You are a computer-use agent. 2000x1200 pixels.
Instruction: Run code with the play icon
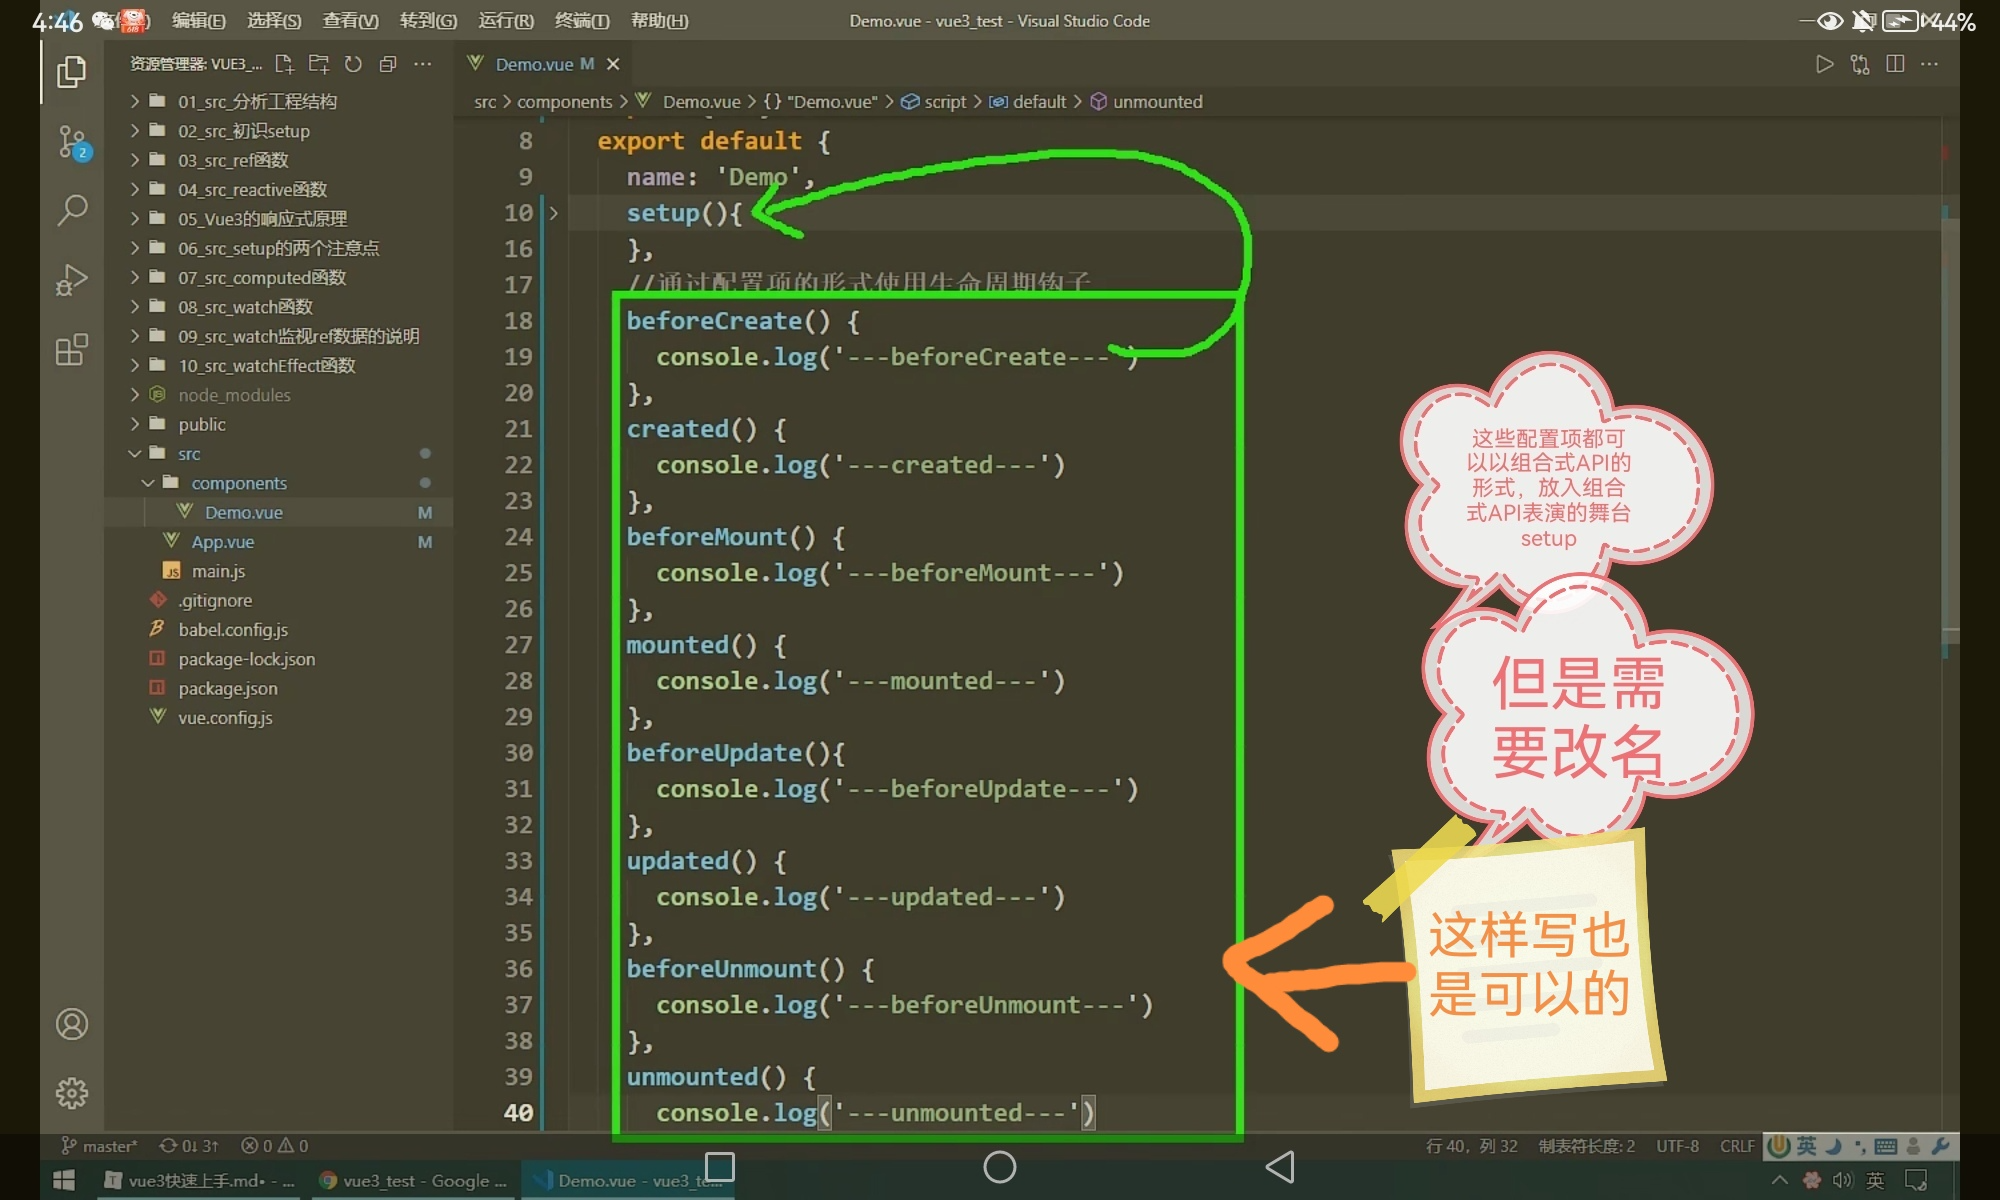tap(1824, 64)
